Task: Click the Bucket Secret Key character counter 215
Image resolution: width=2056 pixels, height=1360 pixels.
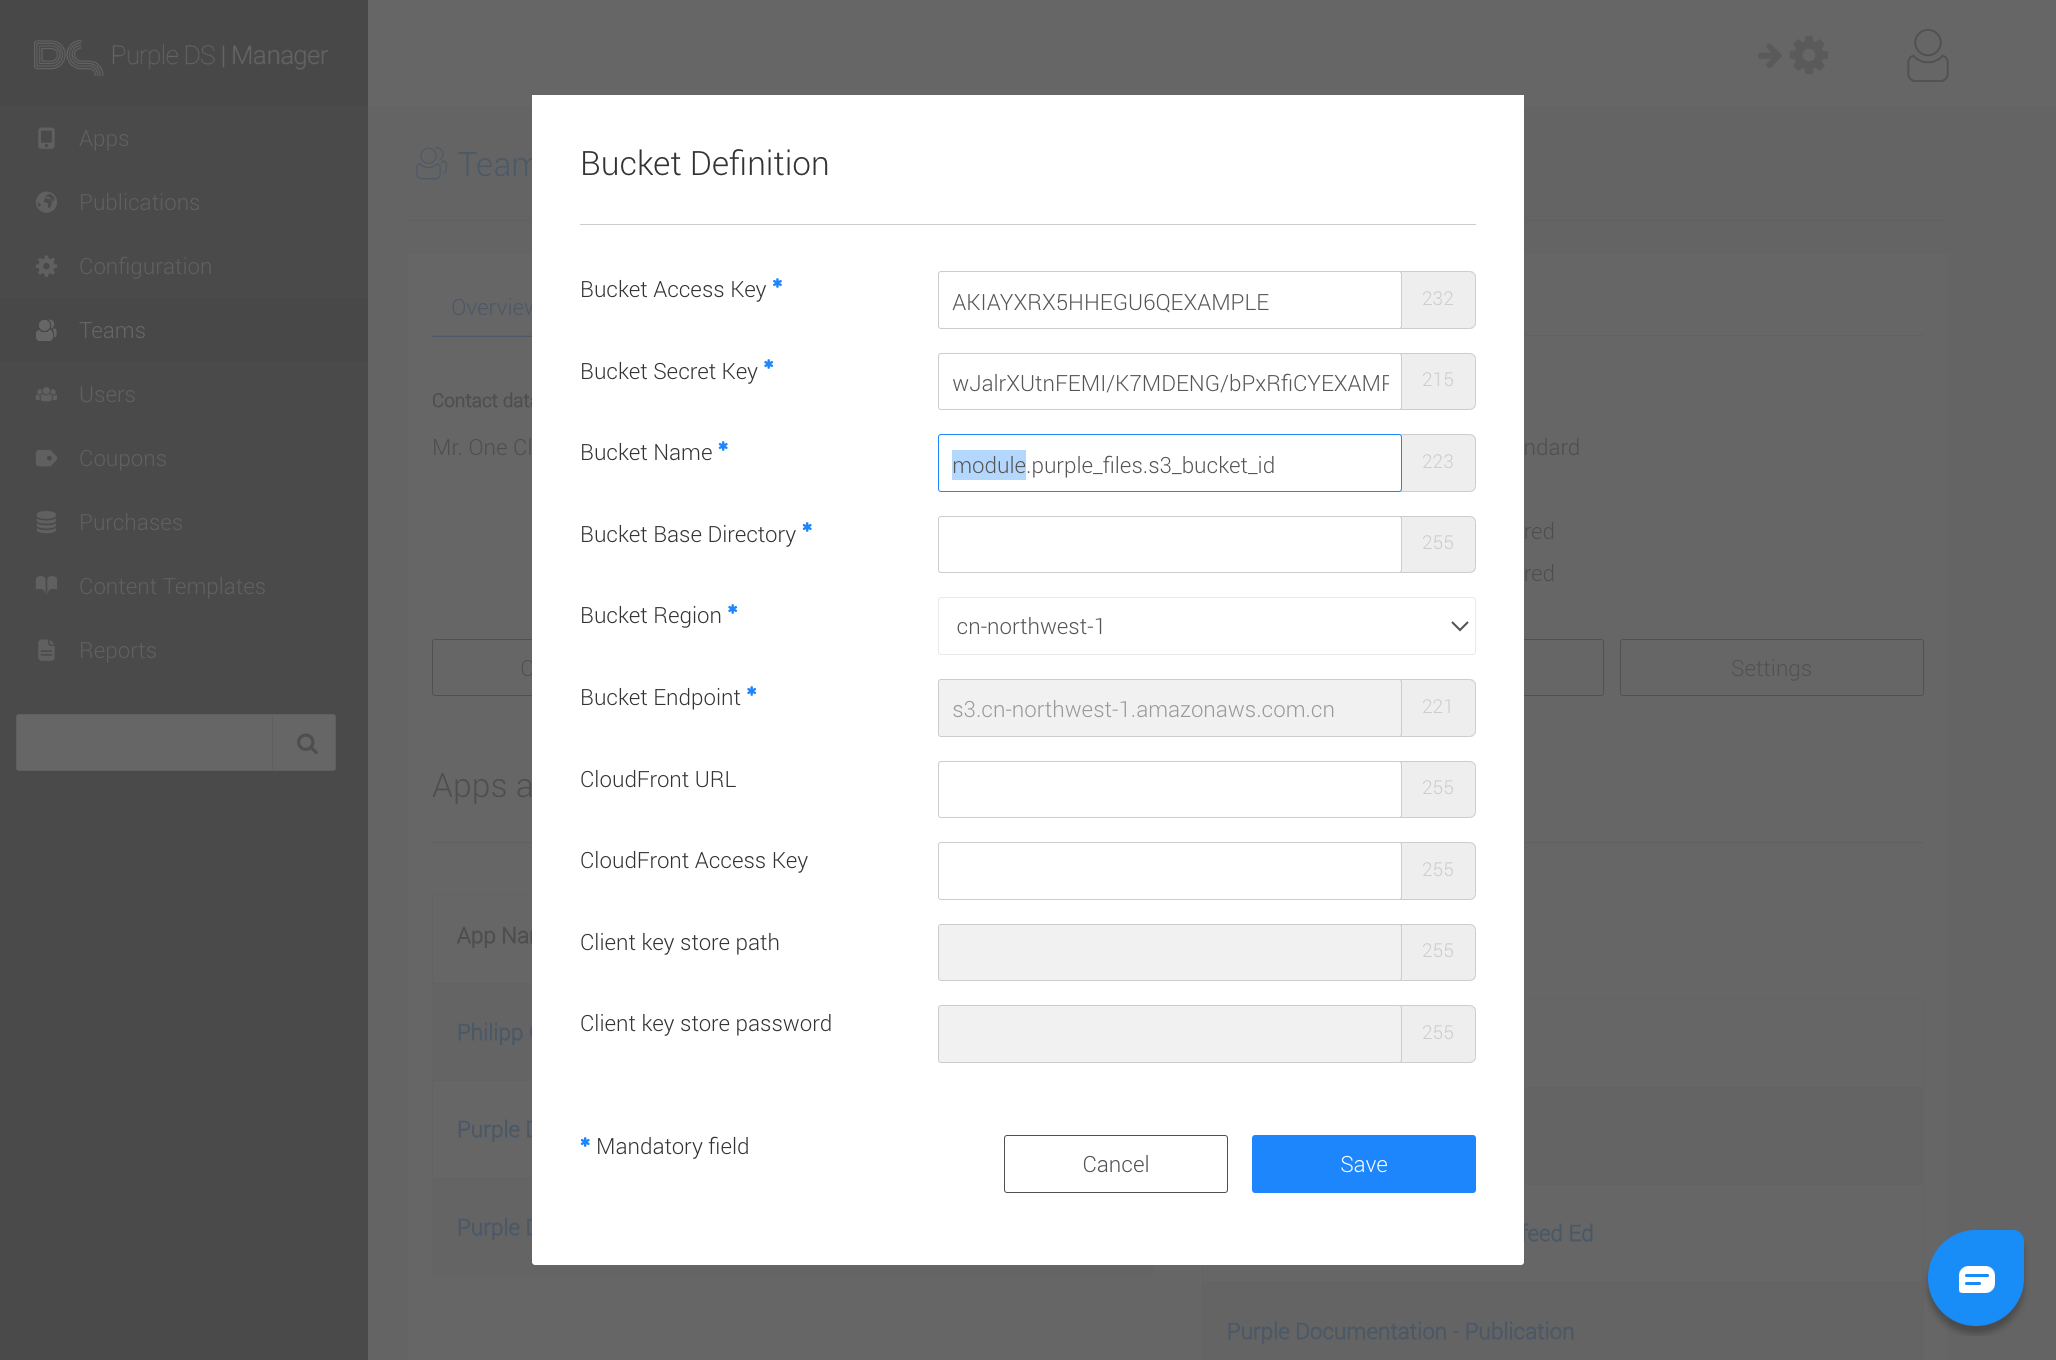Action: tap(1438, 380)
